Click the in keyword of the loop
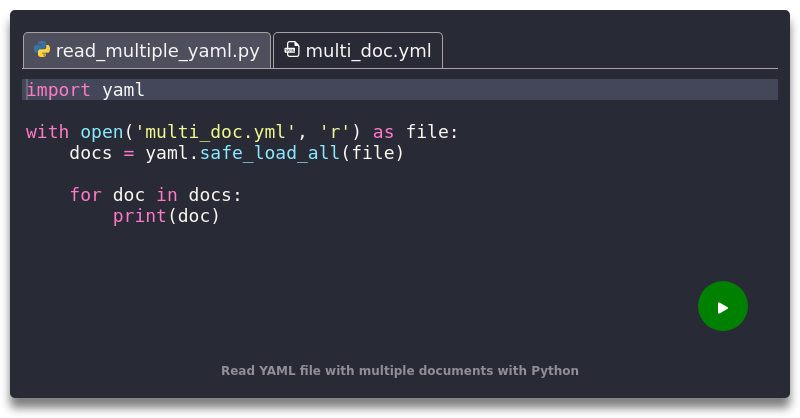Image resolution: width=800 pixels, height=418 pixels. 167,194
